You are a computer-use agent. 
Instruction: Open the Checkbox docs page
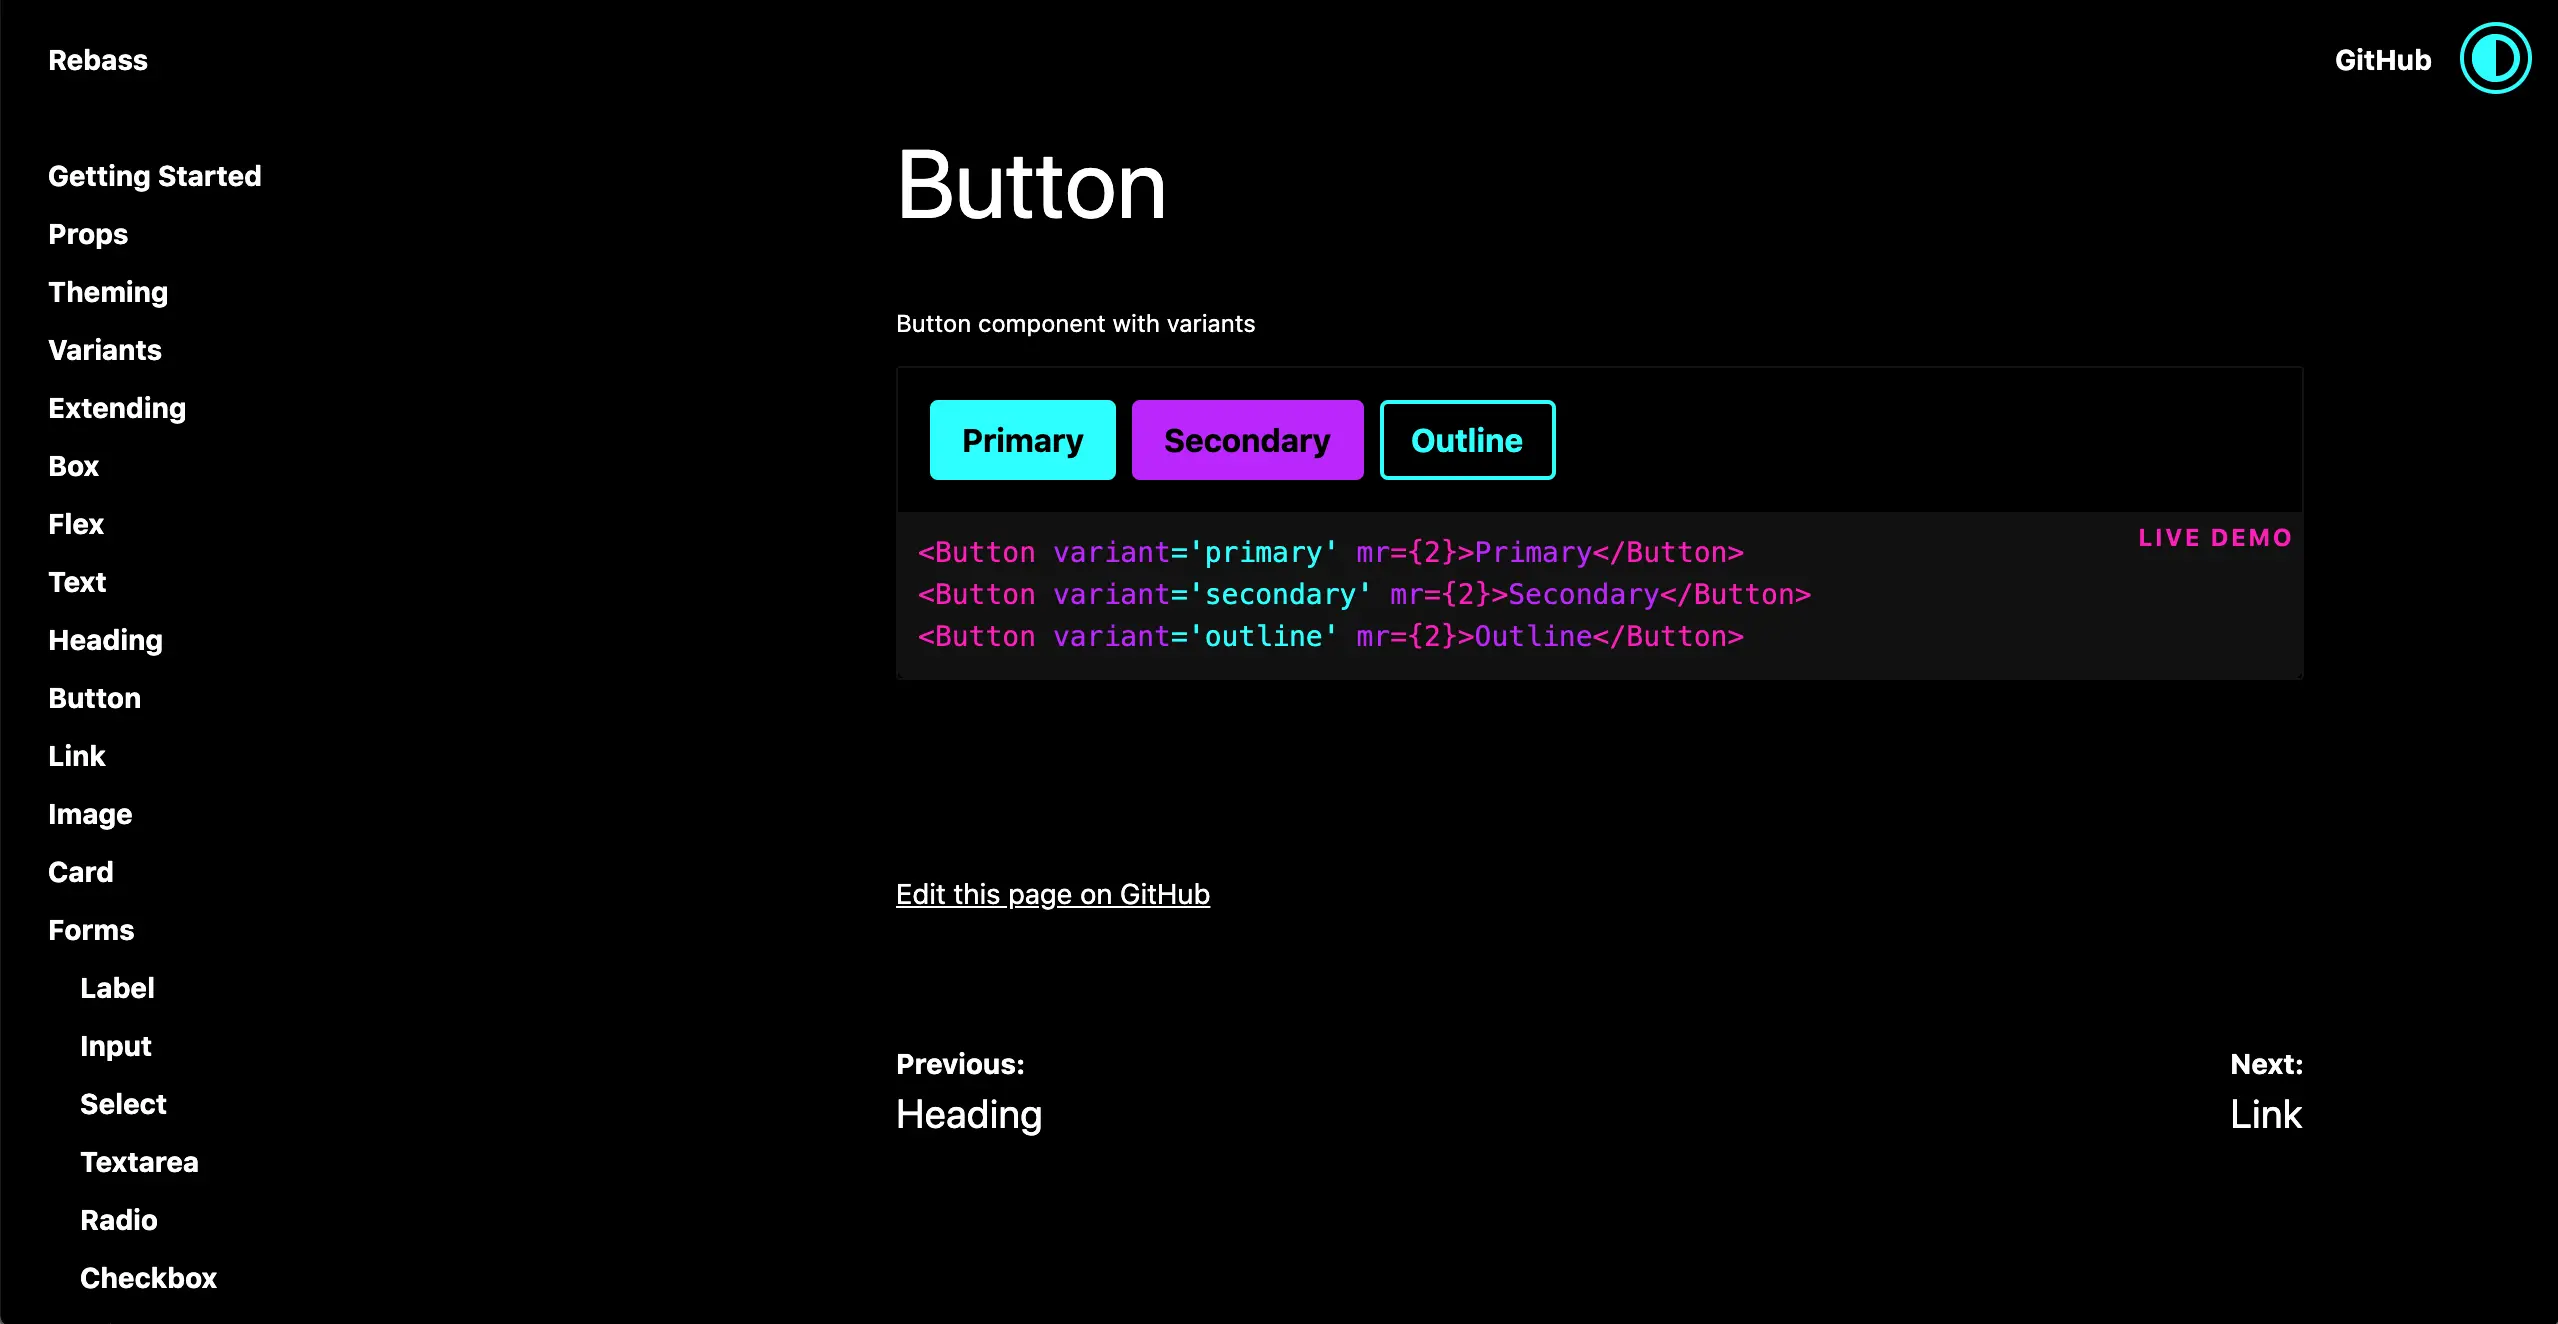coord(148,1278)
